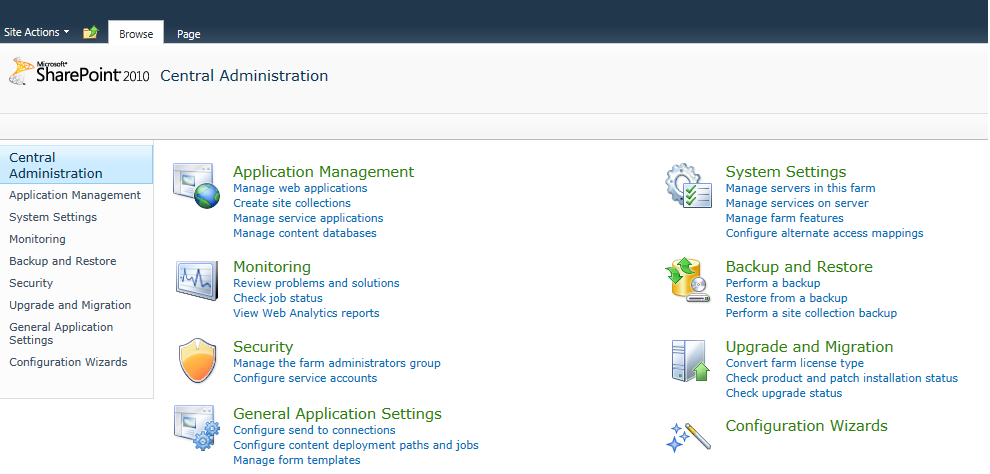Click the Configuration Wizards magic wand icon
Screen dimensions: 990x474
coord(688,436)
